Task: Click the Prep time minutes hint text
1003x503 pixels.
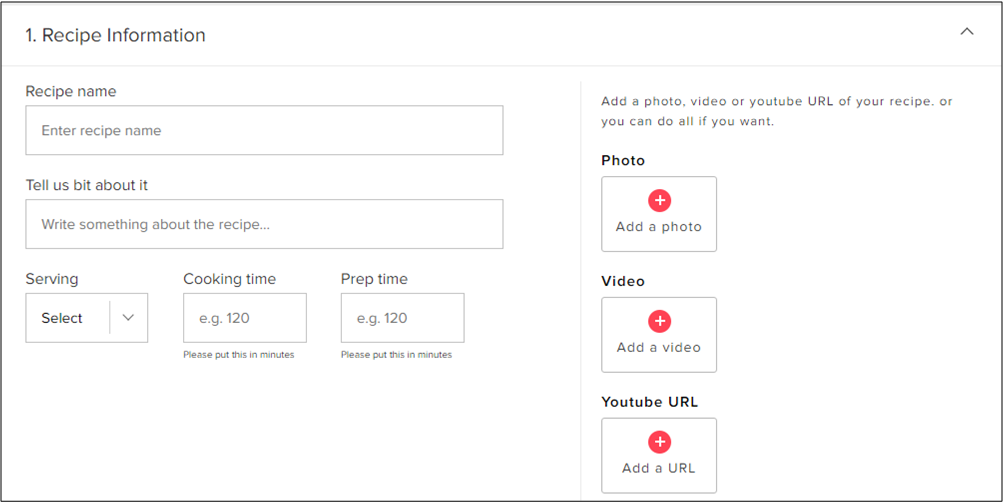Action: [397, 355]
